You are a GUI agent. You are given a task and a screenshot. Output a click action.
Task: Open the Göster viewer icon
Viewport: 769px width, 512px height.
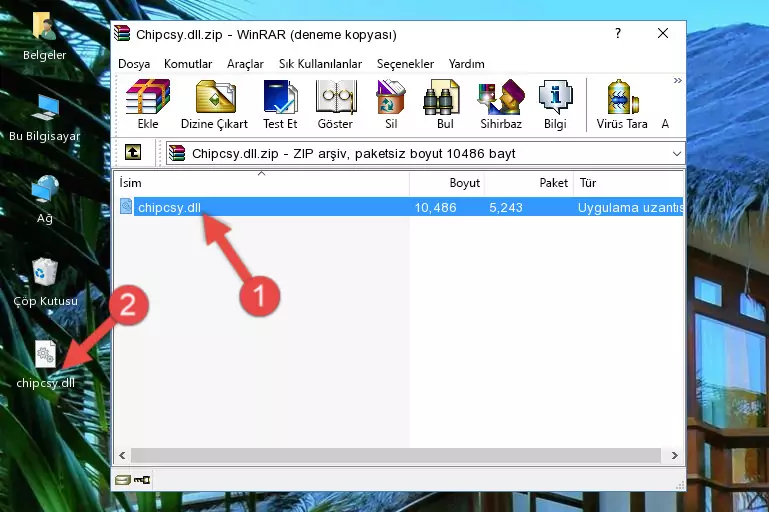coord(335,104)
